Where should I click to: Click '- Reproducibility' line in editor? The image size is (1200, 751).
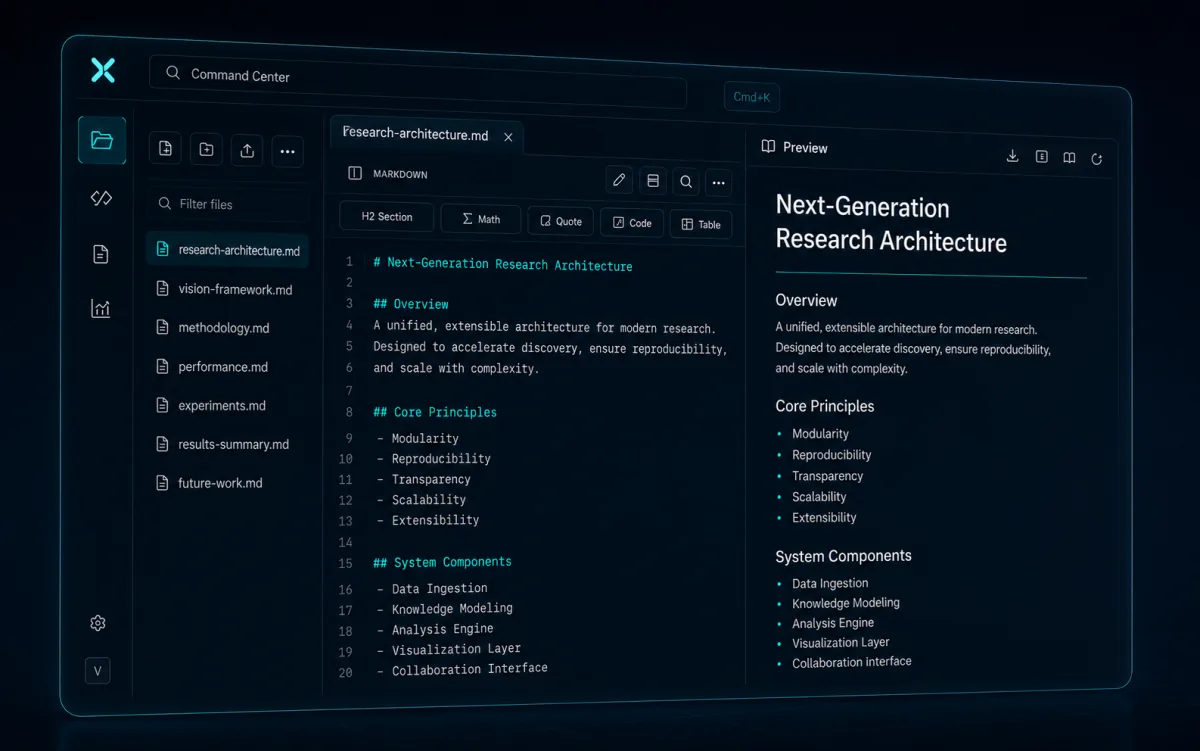(x=434, y=459)
